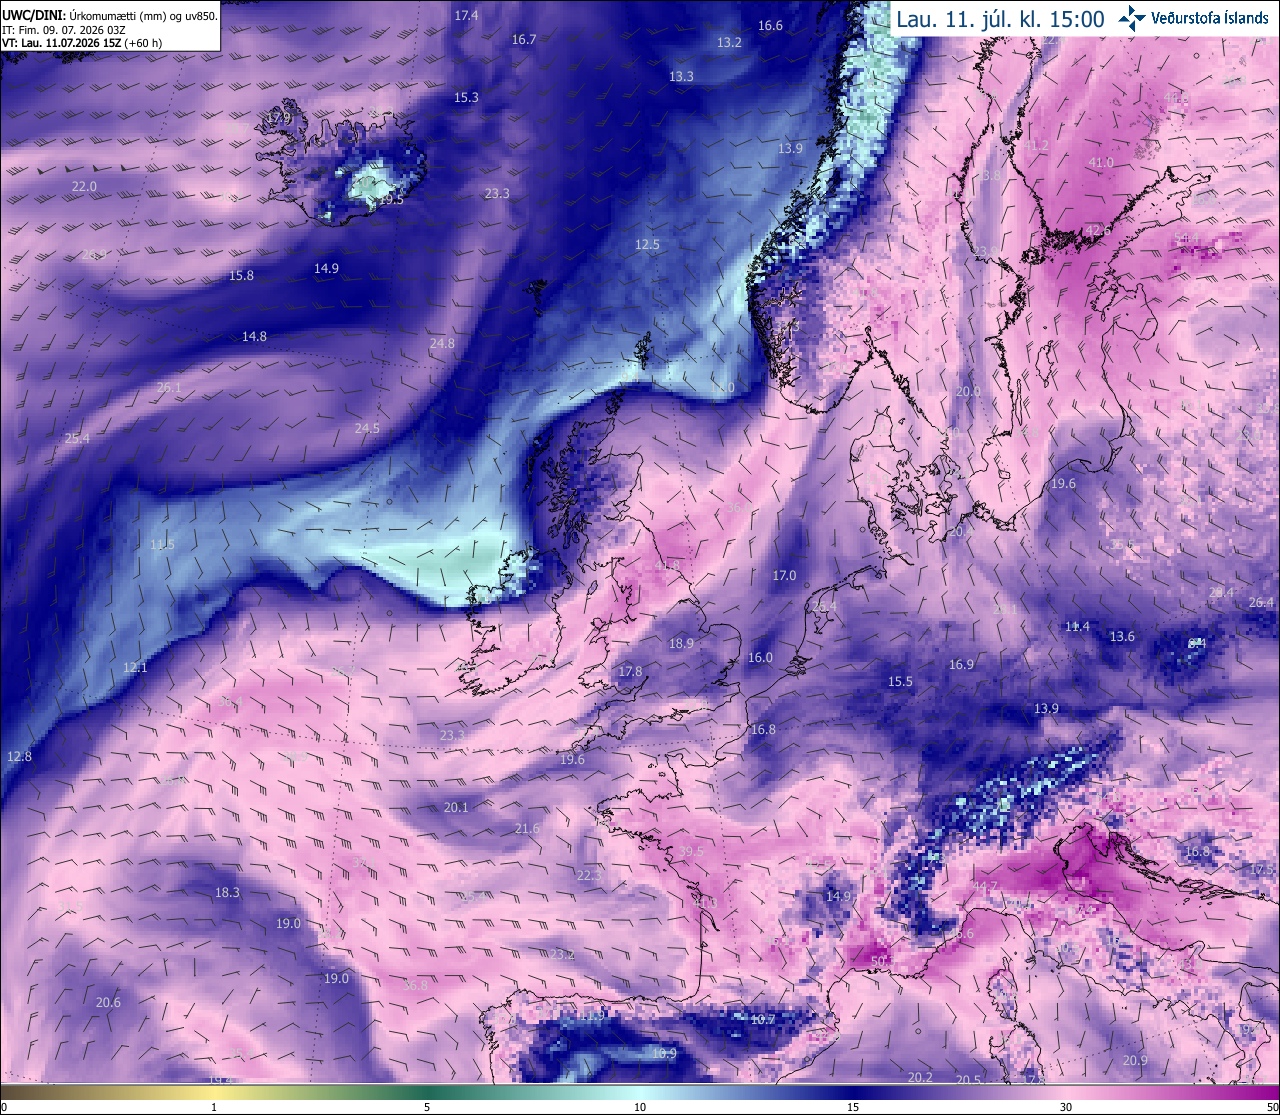This screenshot has height=1115, width=1280.
Task: Click the 41.8 value over northern England
Action: click(667, 566)
